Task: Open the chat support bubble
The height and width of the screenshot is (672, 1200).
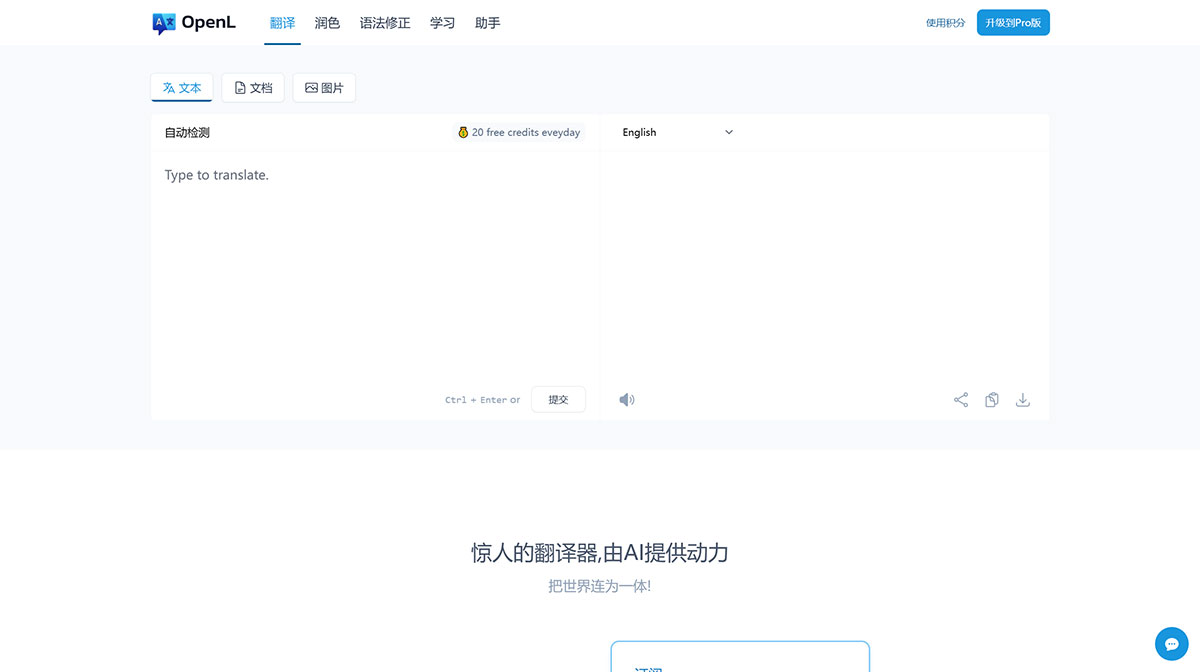Action: 1171,643
